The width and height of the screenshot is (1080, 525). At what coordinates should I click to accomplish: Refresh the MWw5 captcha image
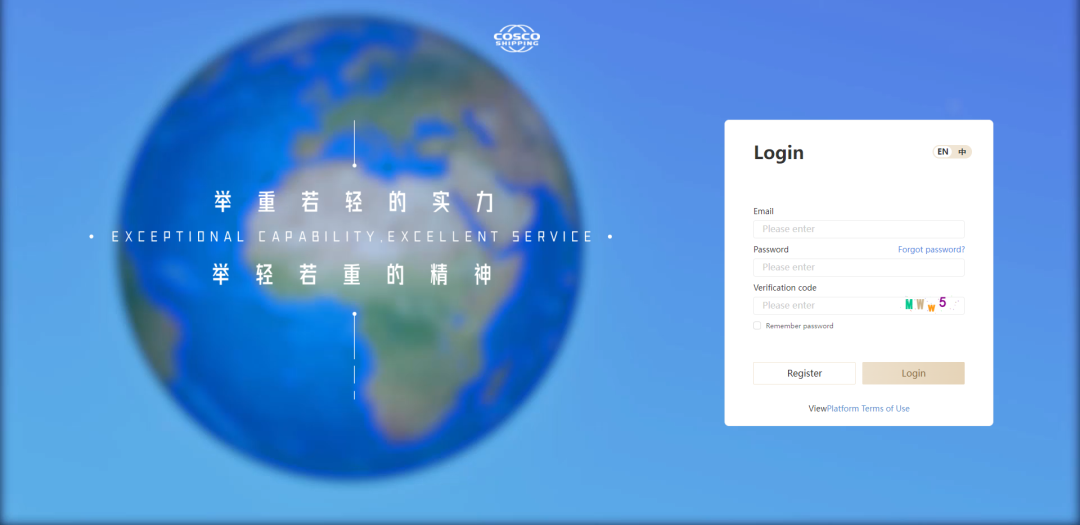(x=933, y=305)
